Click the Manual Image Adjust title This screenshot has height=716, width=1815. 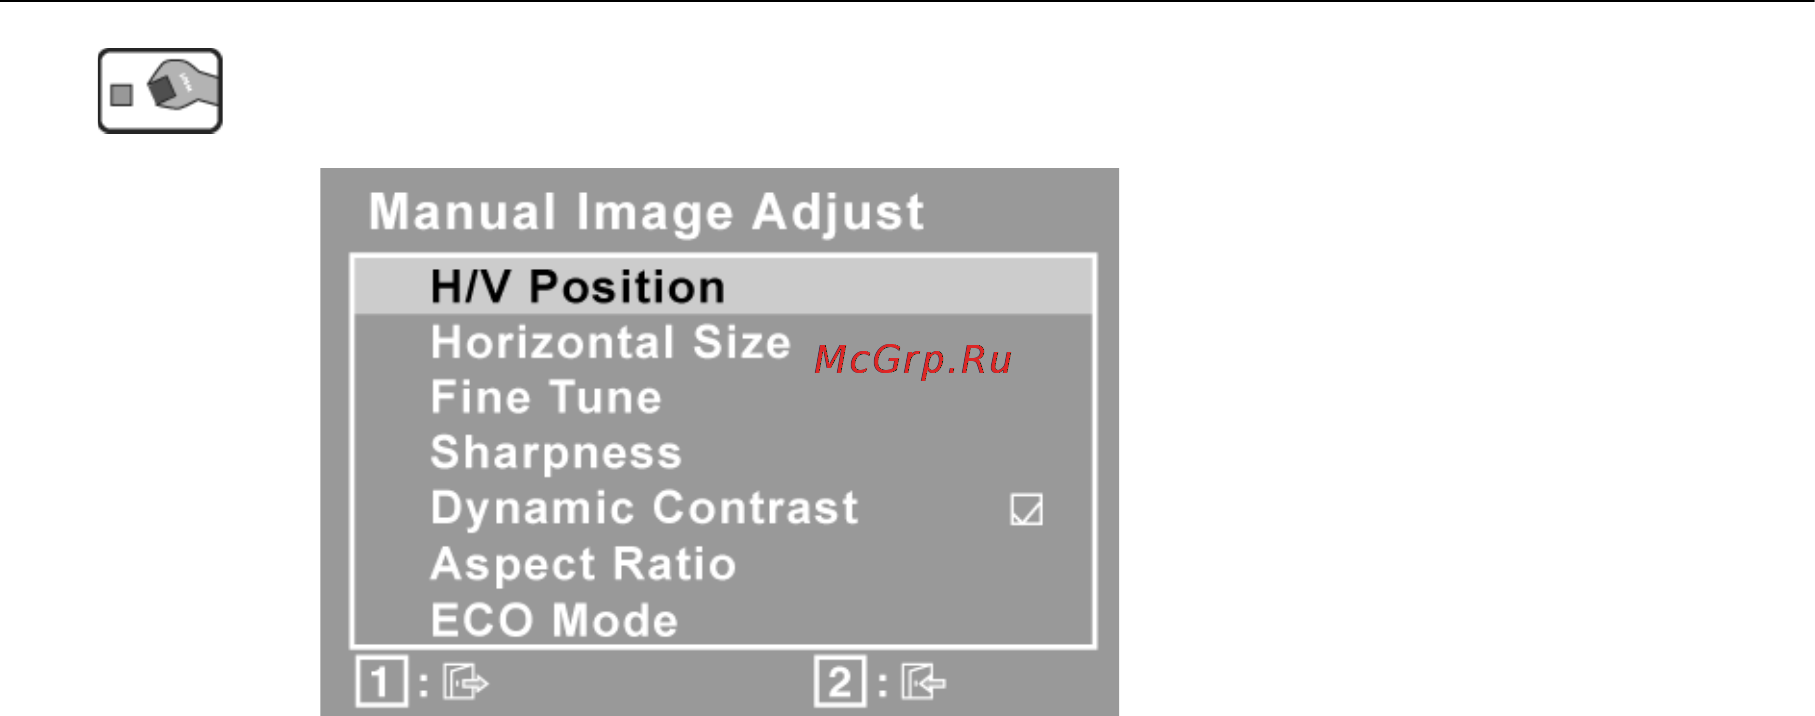pos(646,212)
